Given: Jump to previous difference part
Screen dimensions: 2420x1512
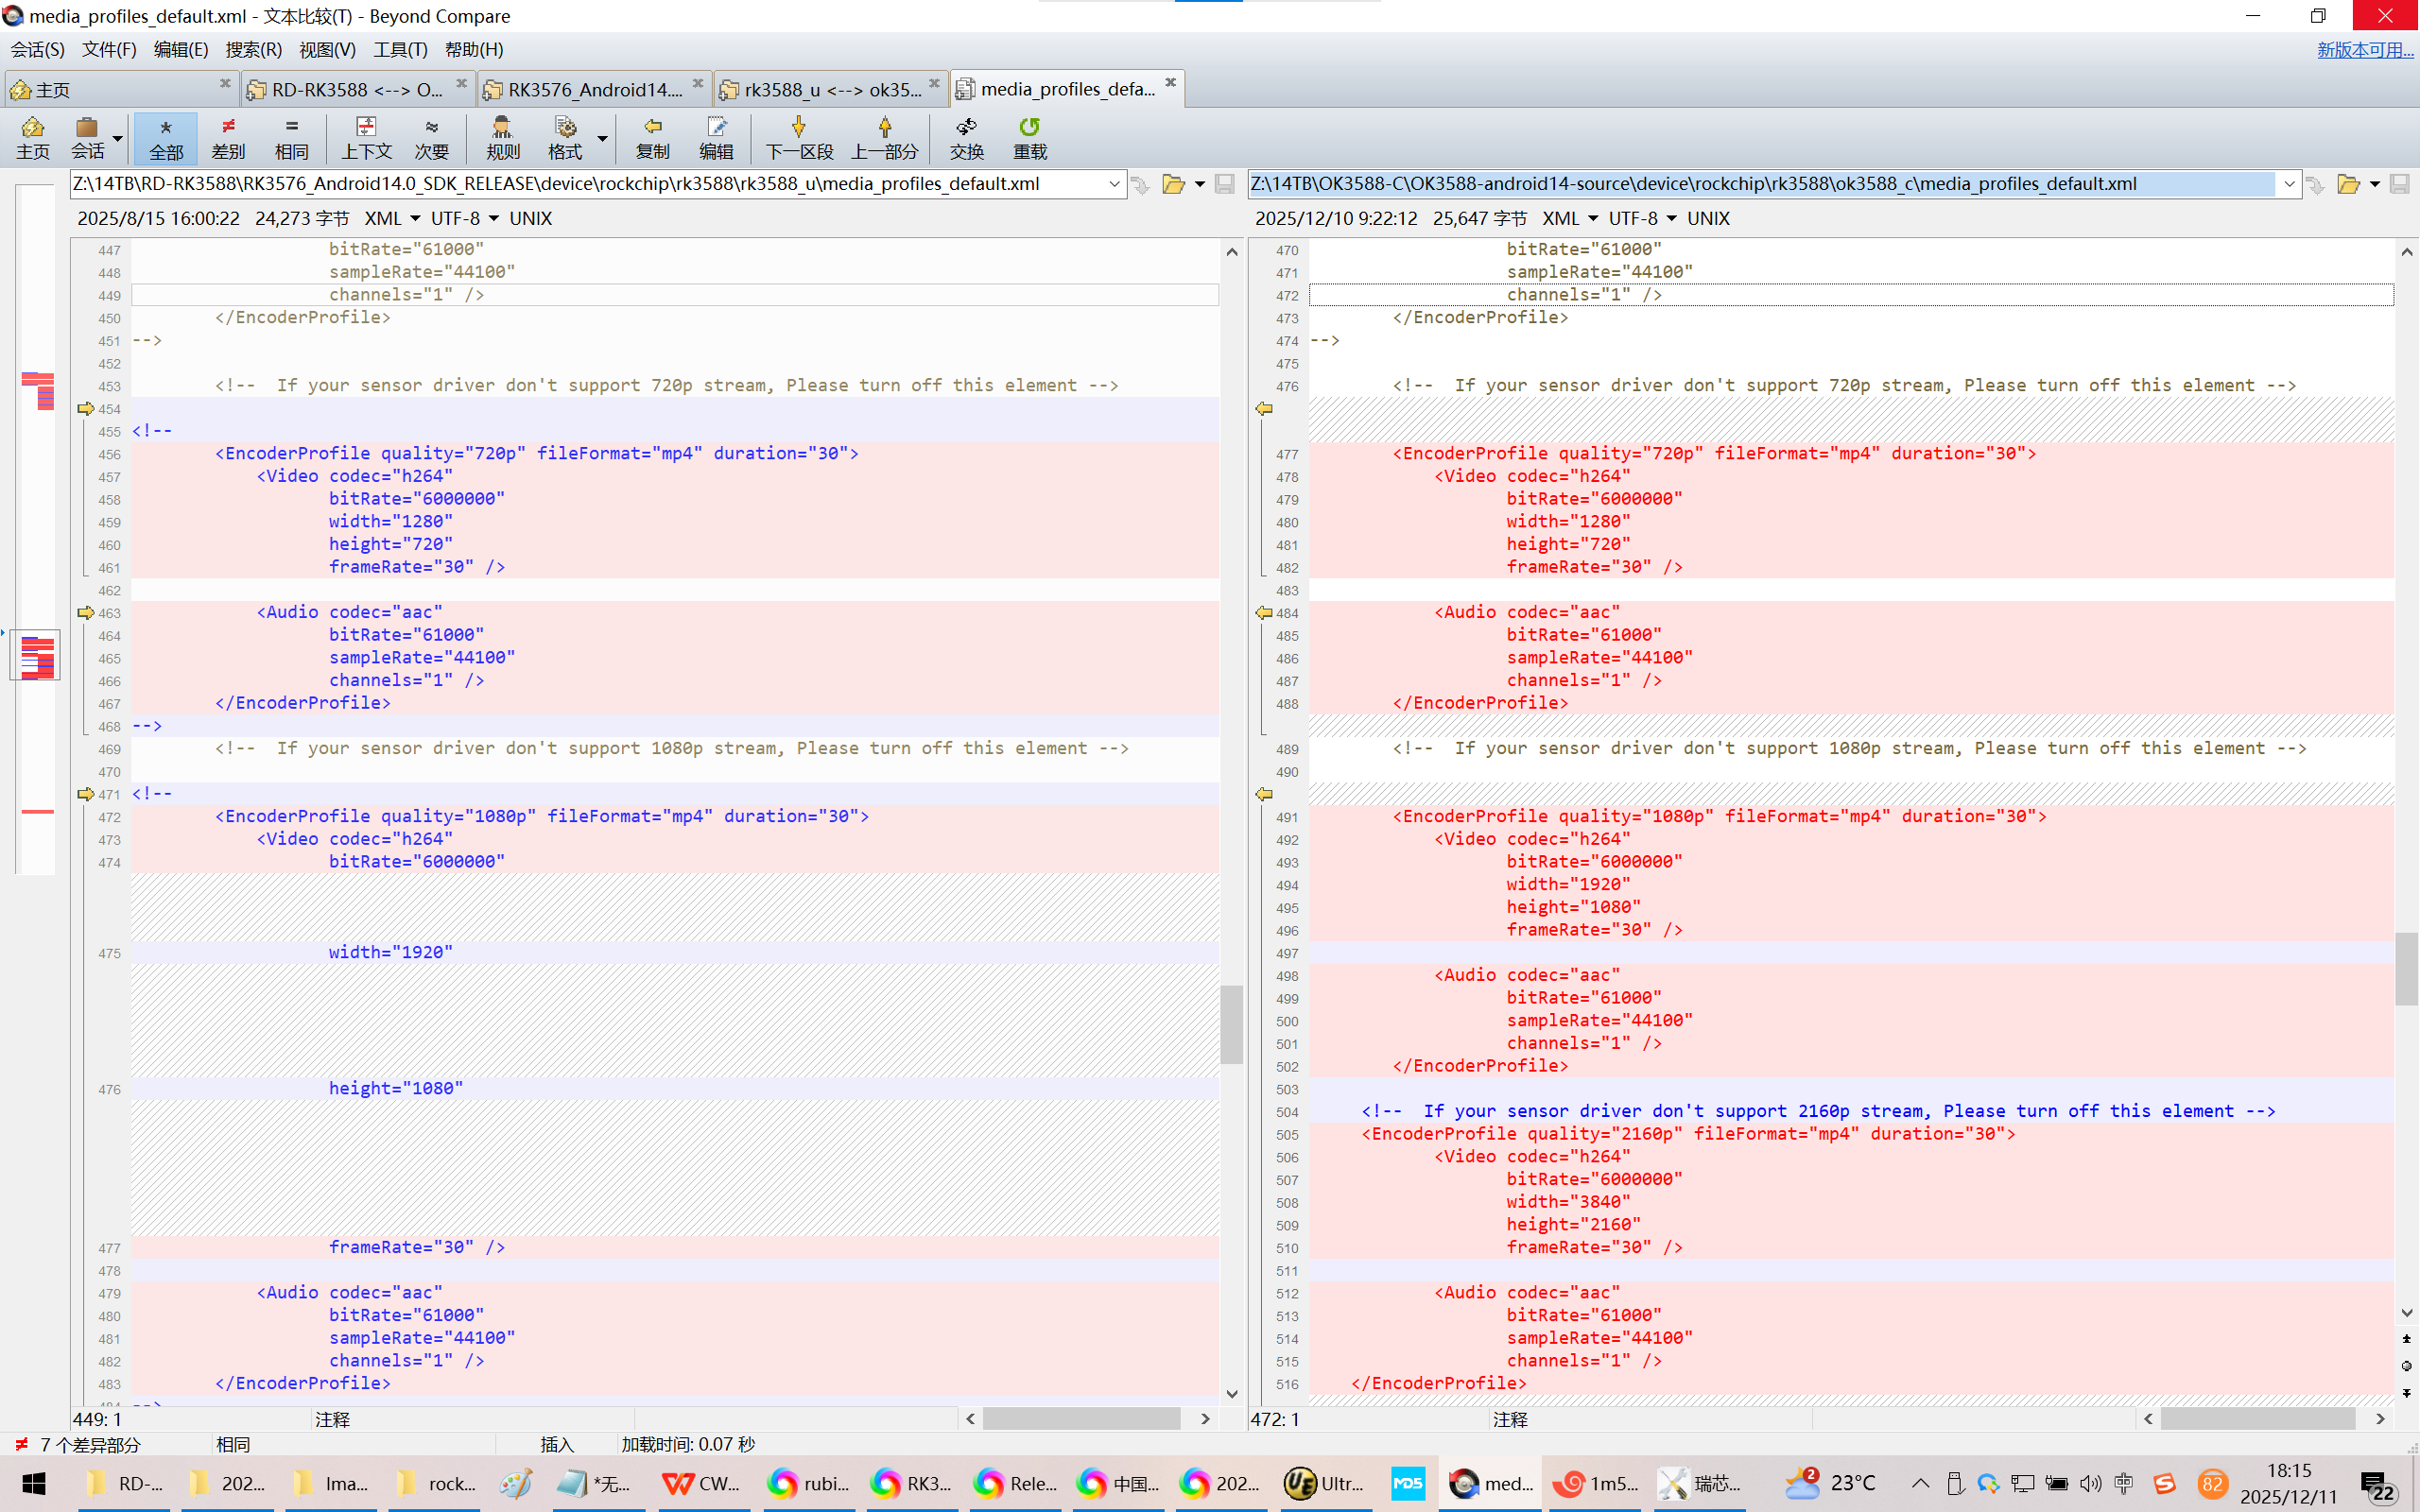Looking at the screenshot, I should (x=884, y=137).
